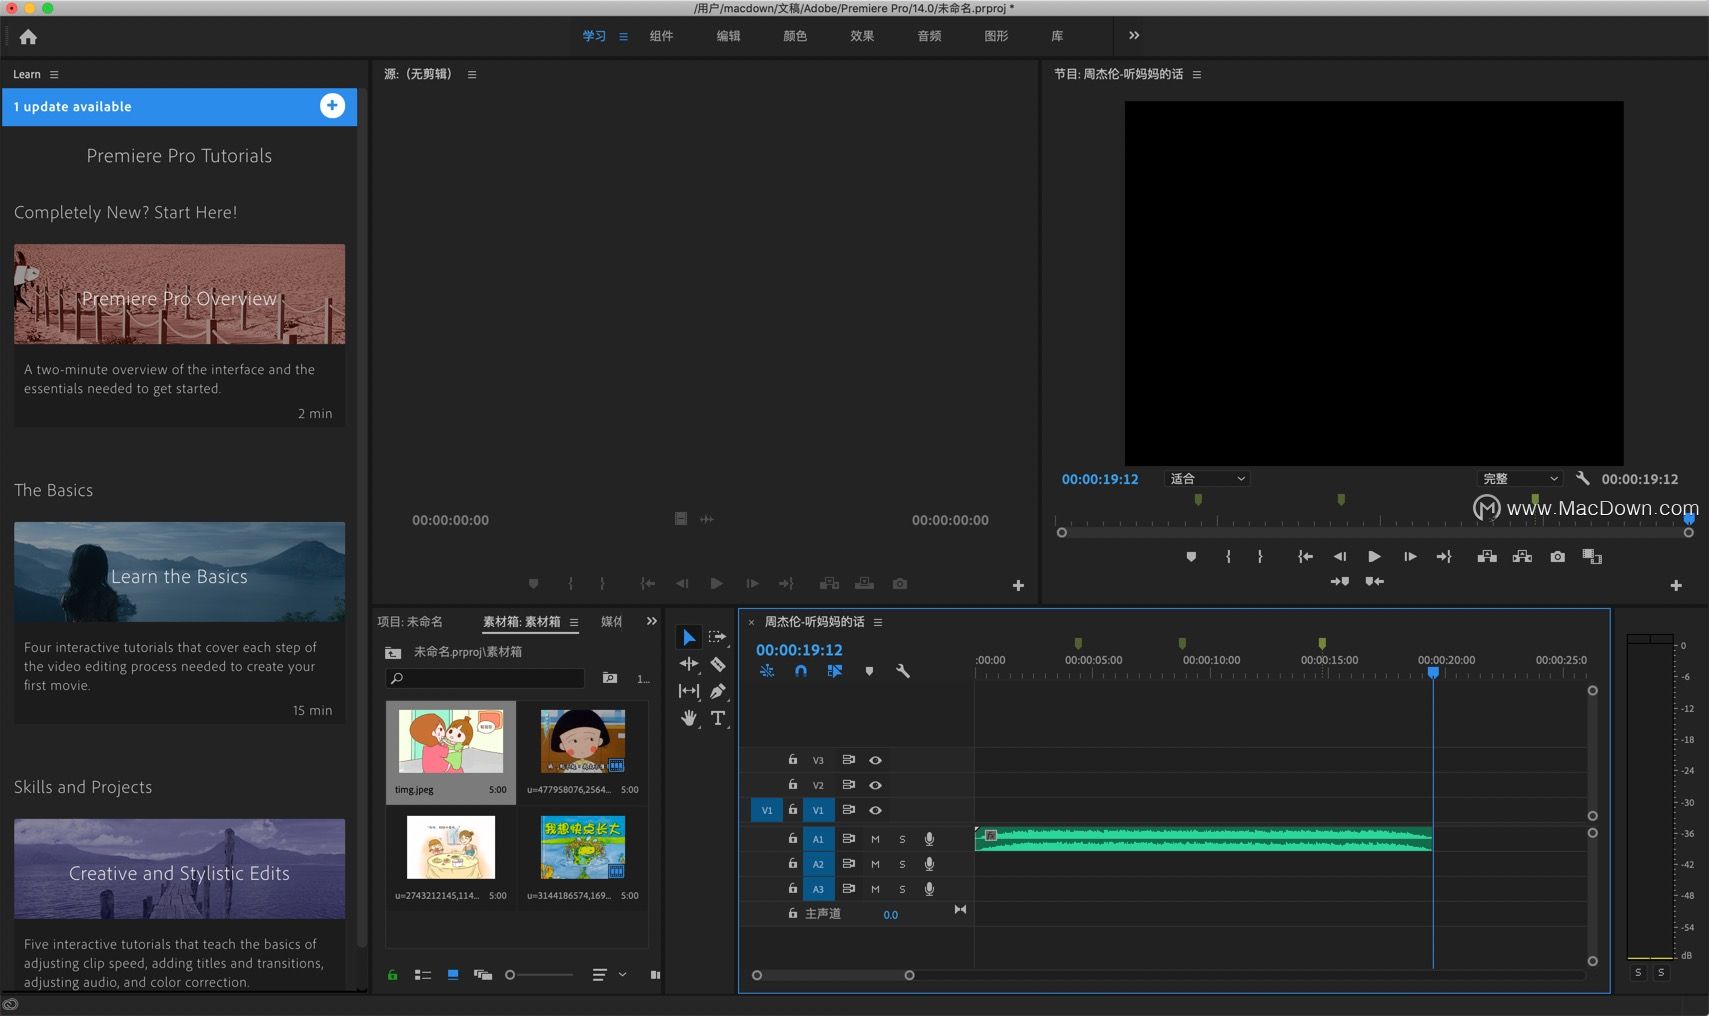Open 学习 workspace menu icon
Screen dimensions: 1709x1016
pos(623,36)
